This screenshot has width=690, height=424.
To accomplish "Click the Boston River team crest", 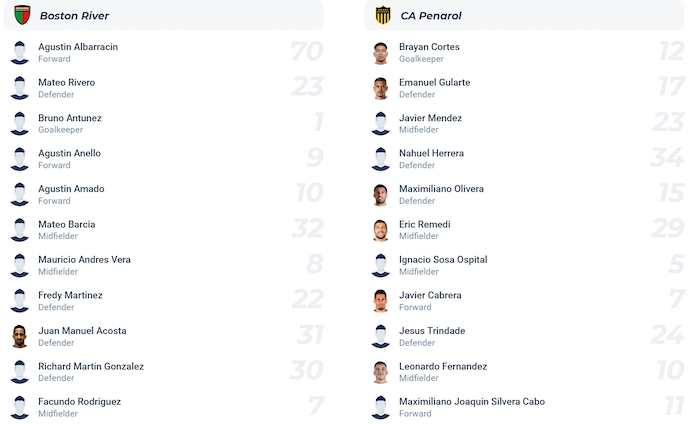I will click(x=21, y=15).
